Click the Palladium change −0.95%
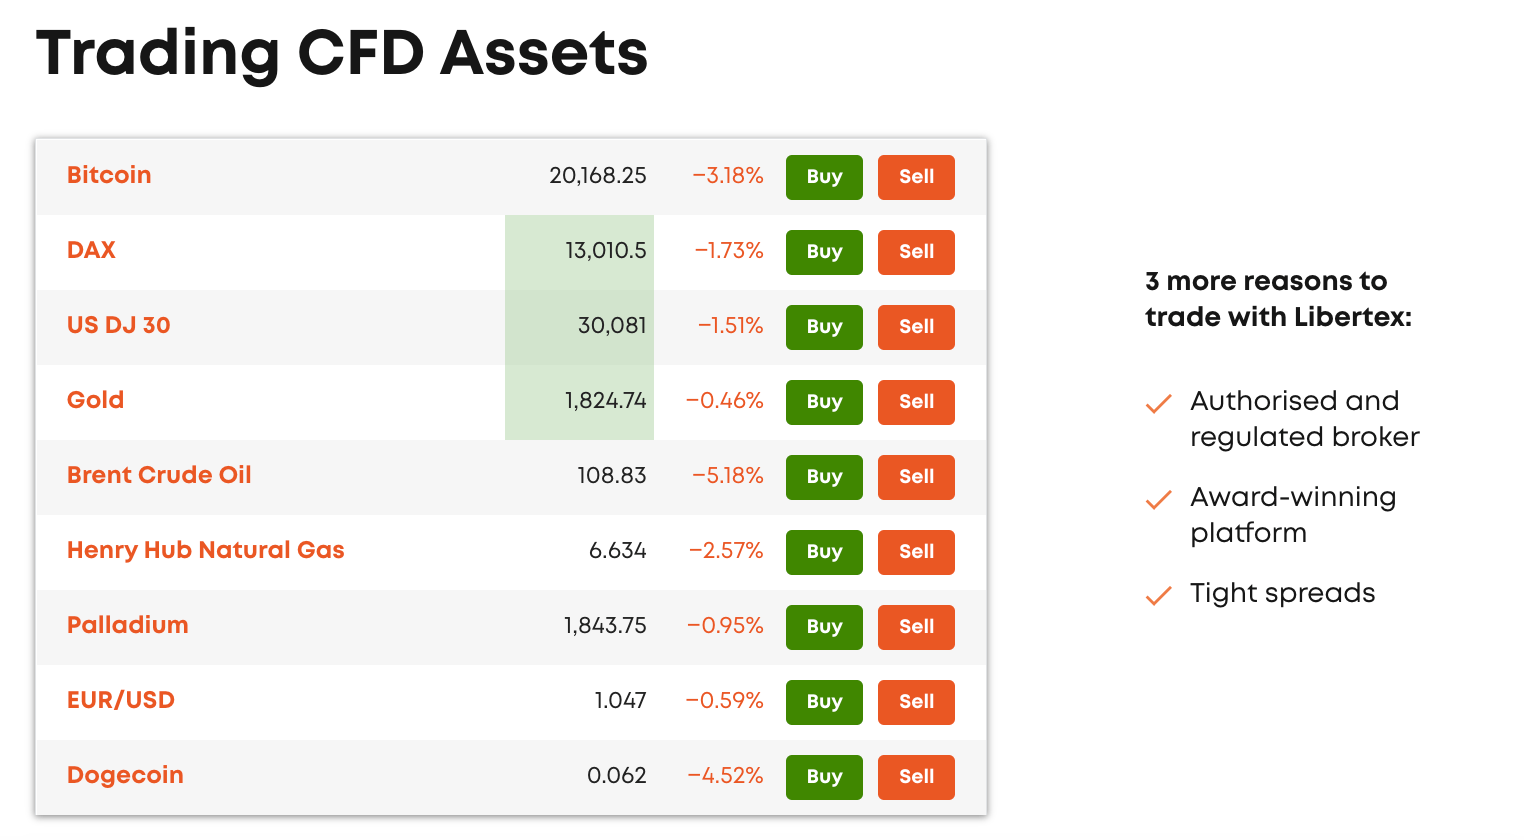 (x=725, y=626)
